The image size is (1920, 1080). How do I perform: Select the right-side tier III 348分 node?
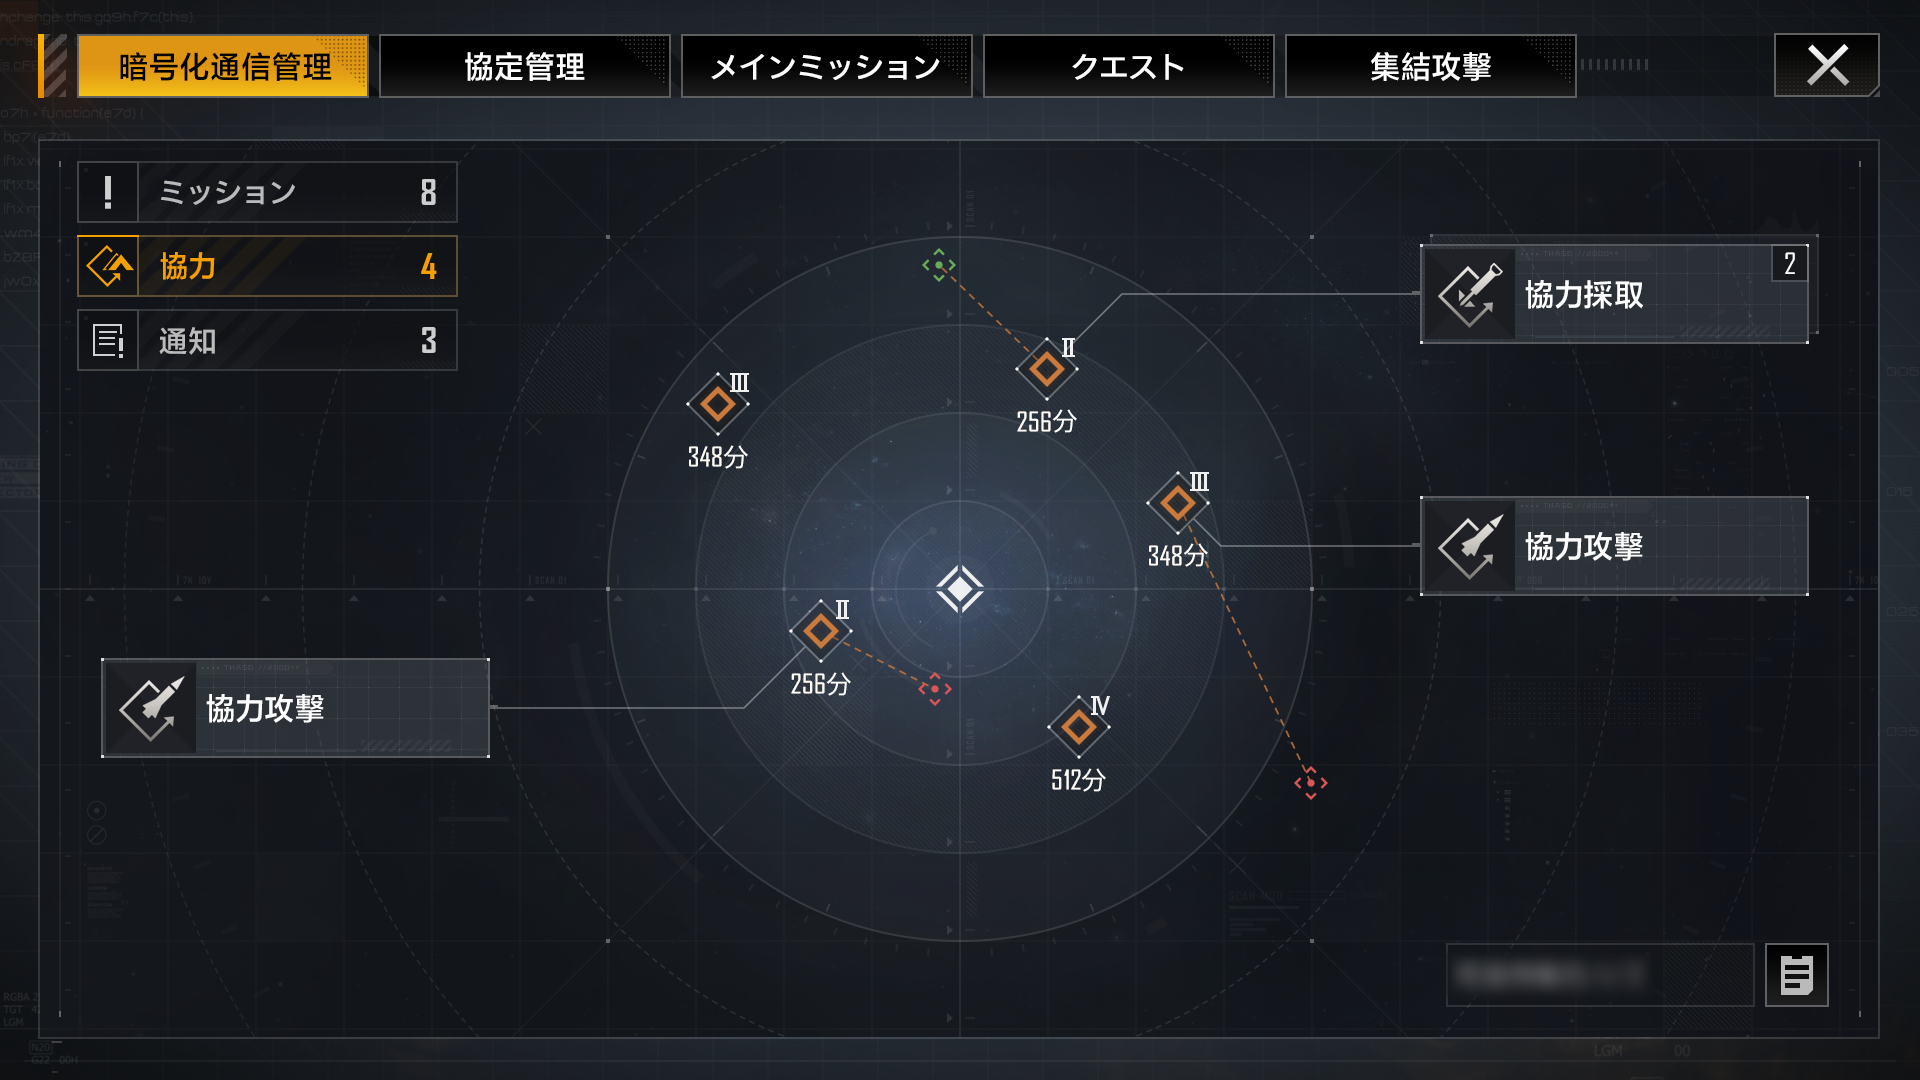(1177, 503)
